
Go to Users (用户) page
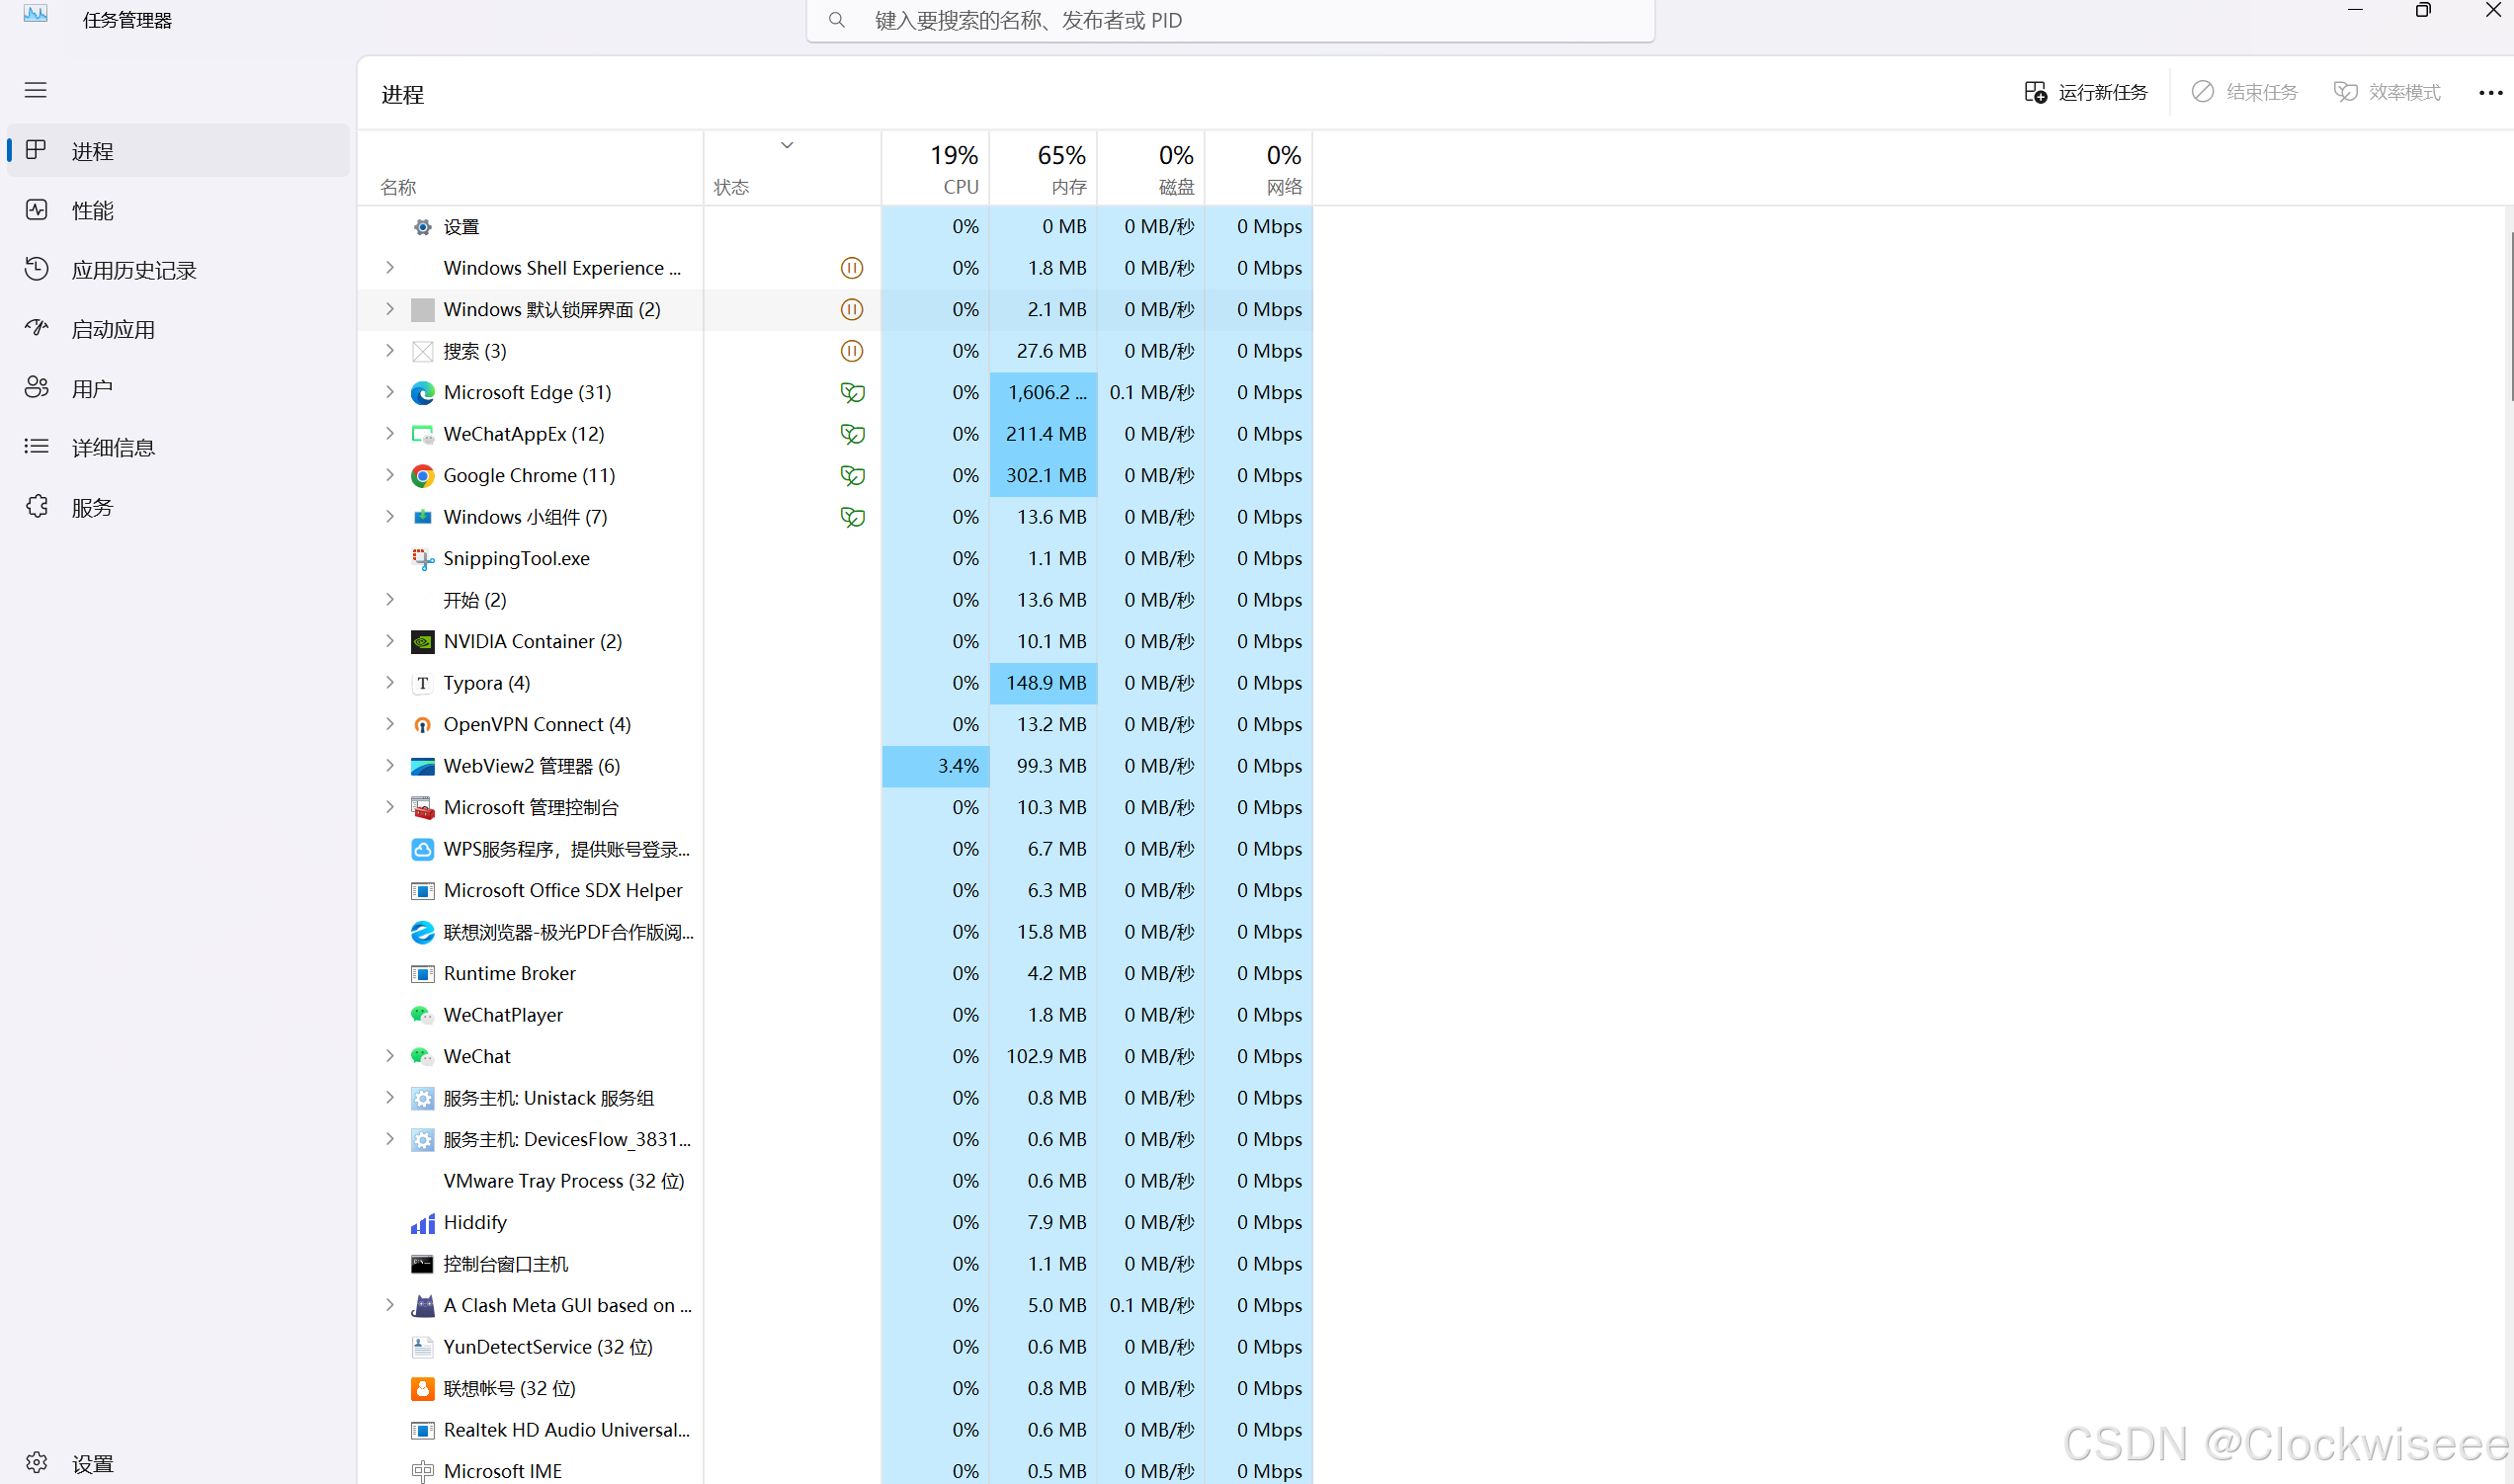tap(91, 388)
